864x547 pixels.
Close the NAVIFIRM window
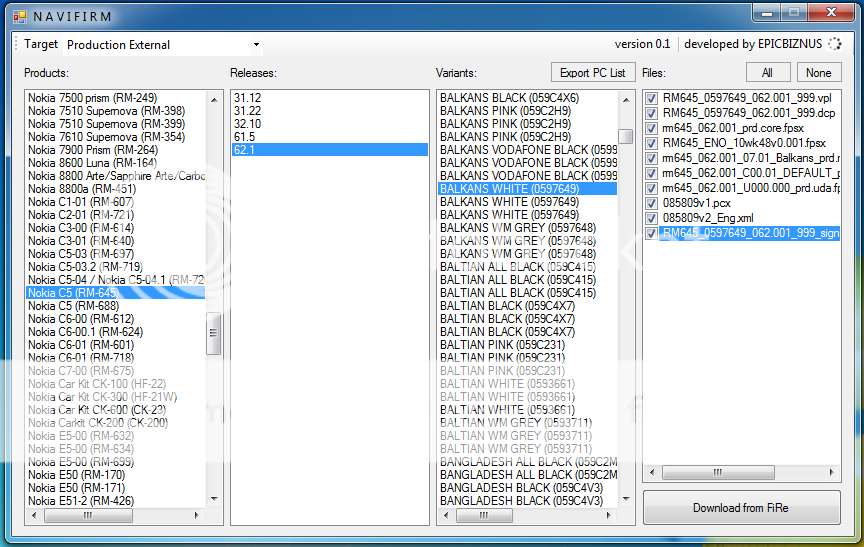click(x=831, y=13)
